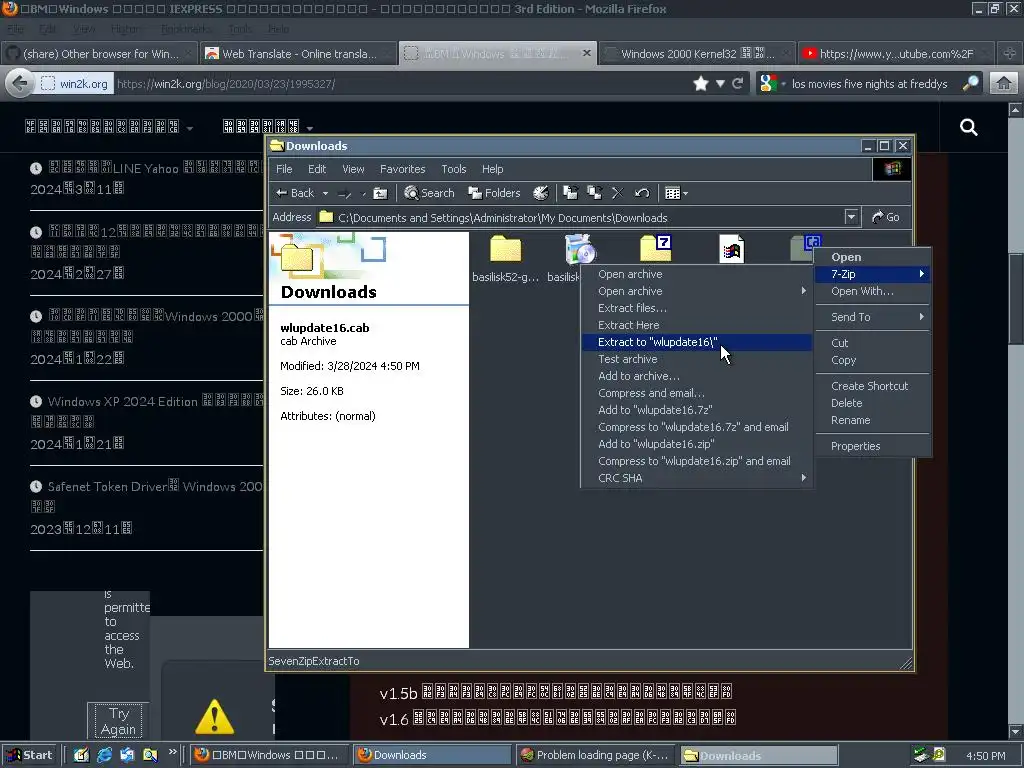Viewport: 1024px width, 768px height.
Task: Click the Back arrow in Downloads toolbar
Action: point(295,193)
